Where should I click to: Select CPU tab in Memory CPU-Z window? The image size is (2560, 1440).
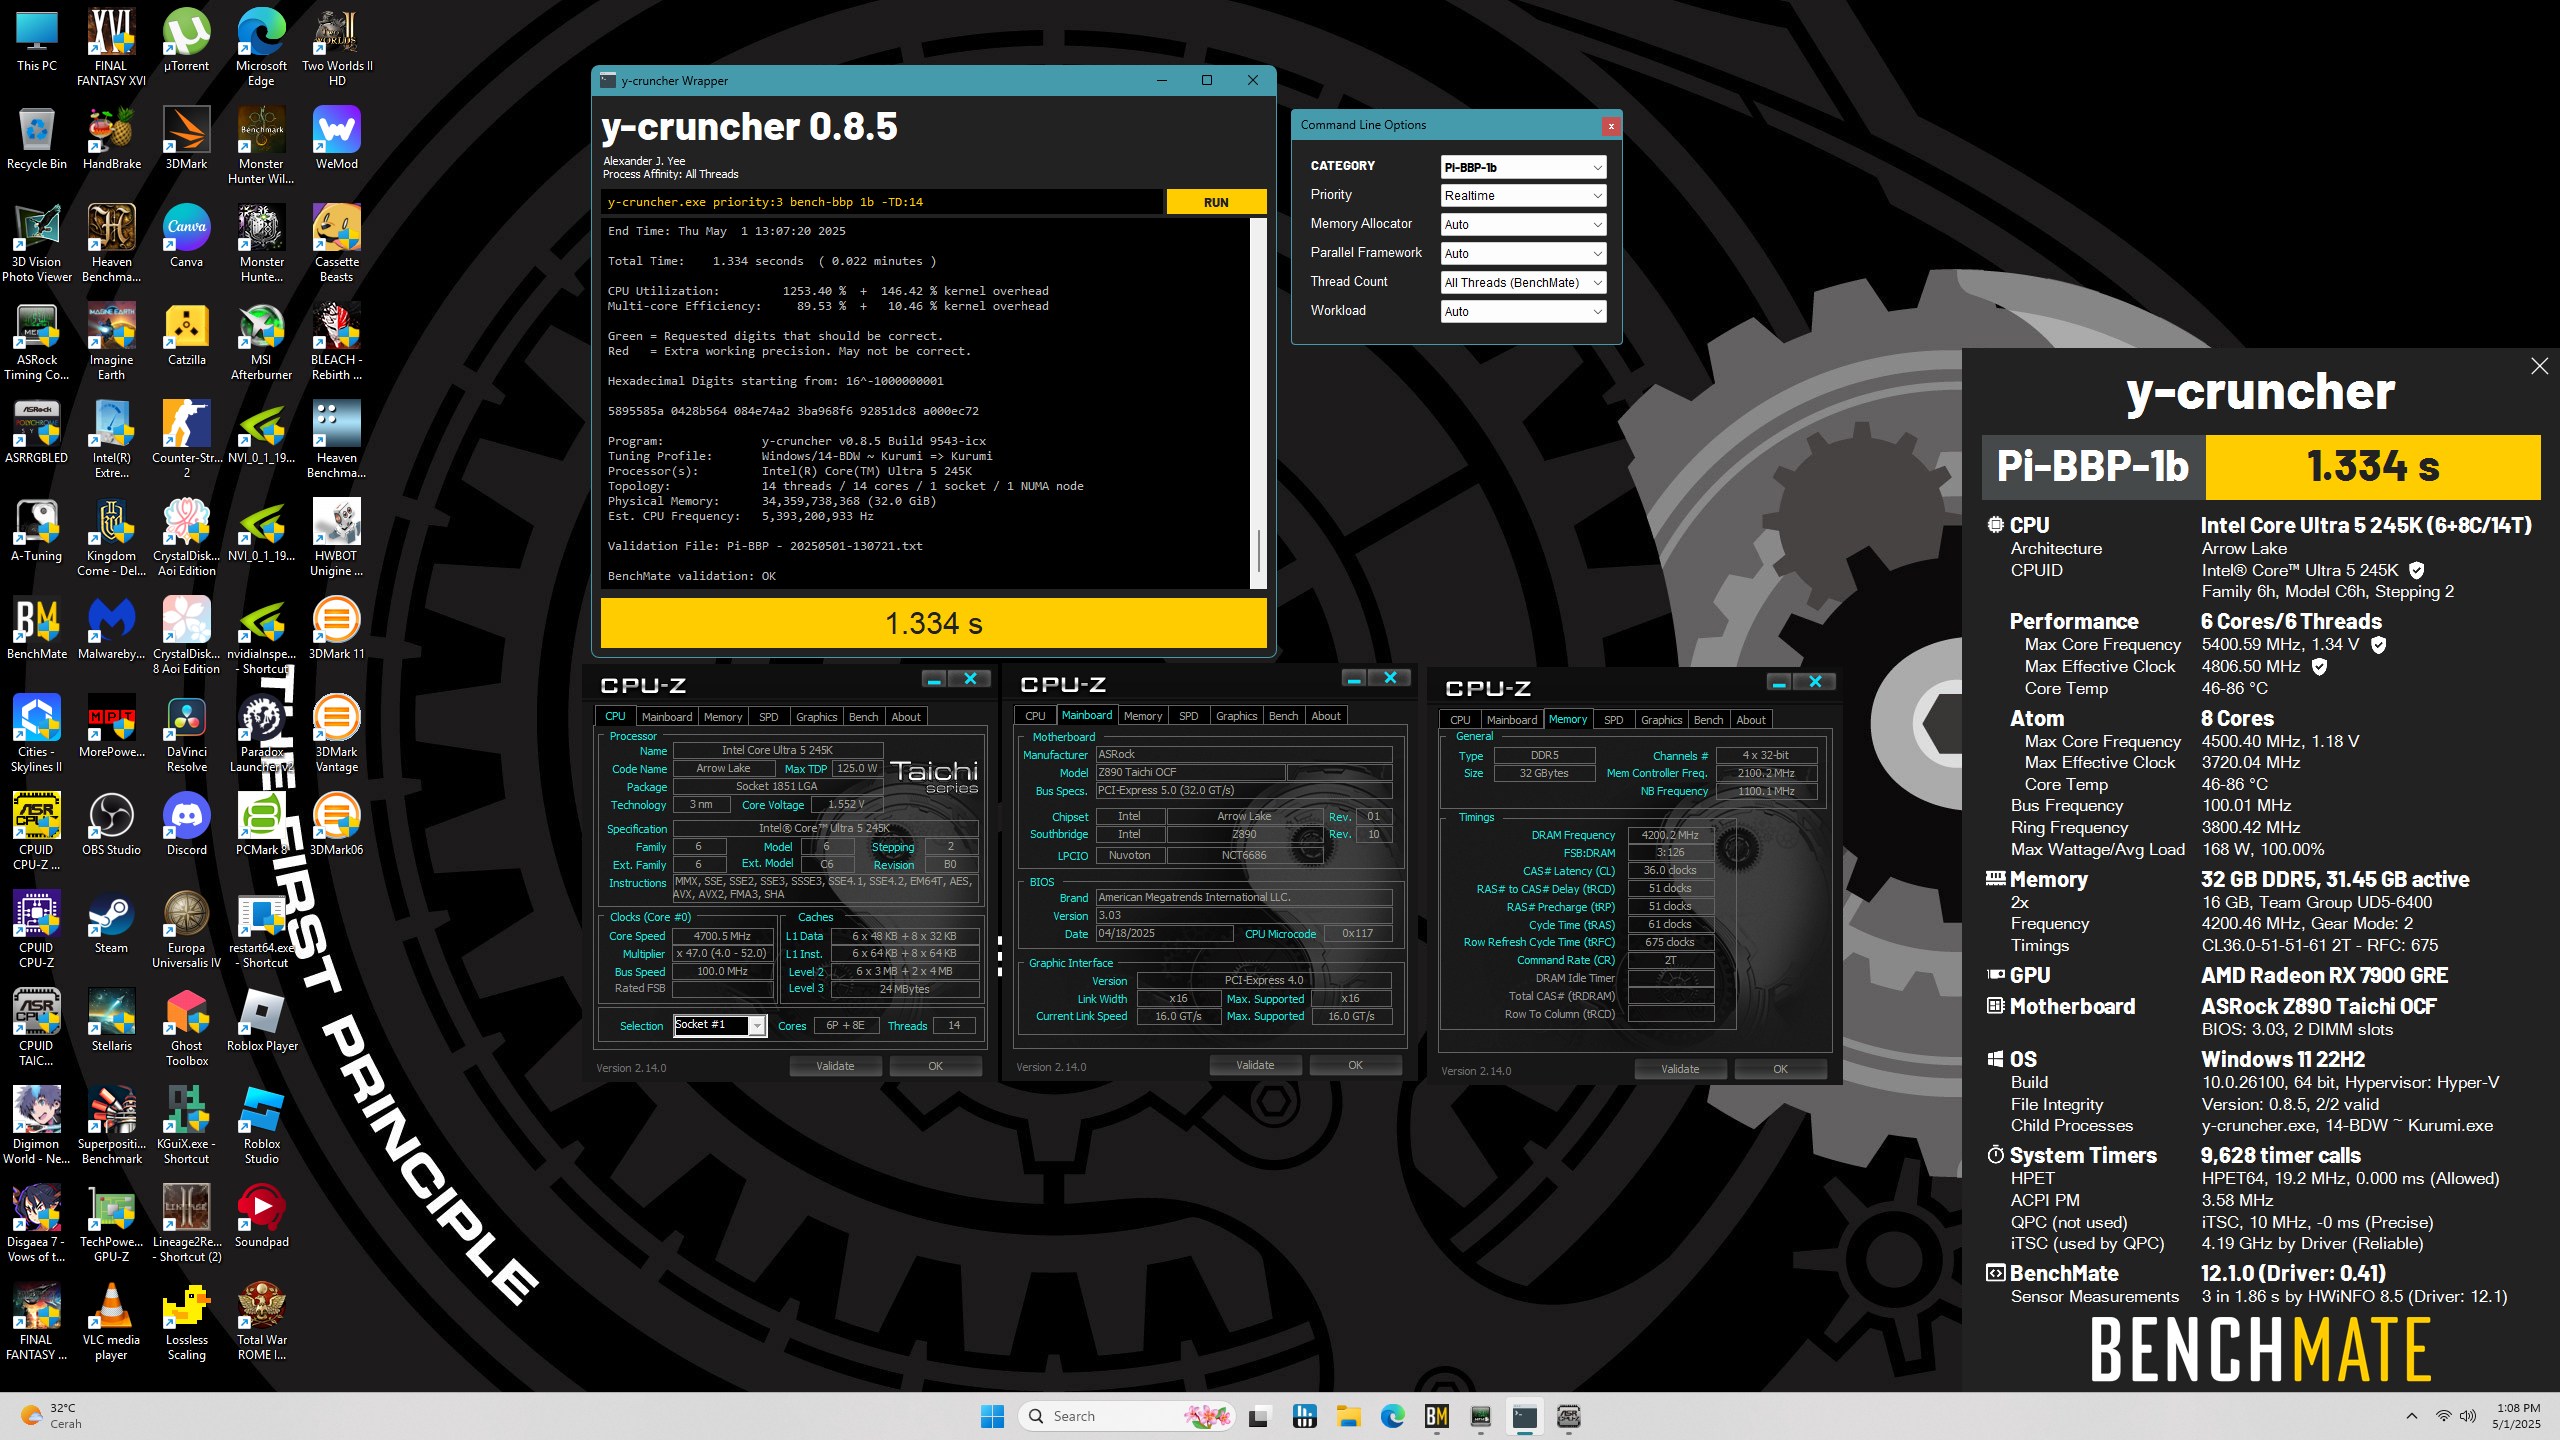point(1460,720)
